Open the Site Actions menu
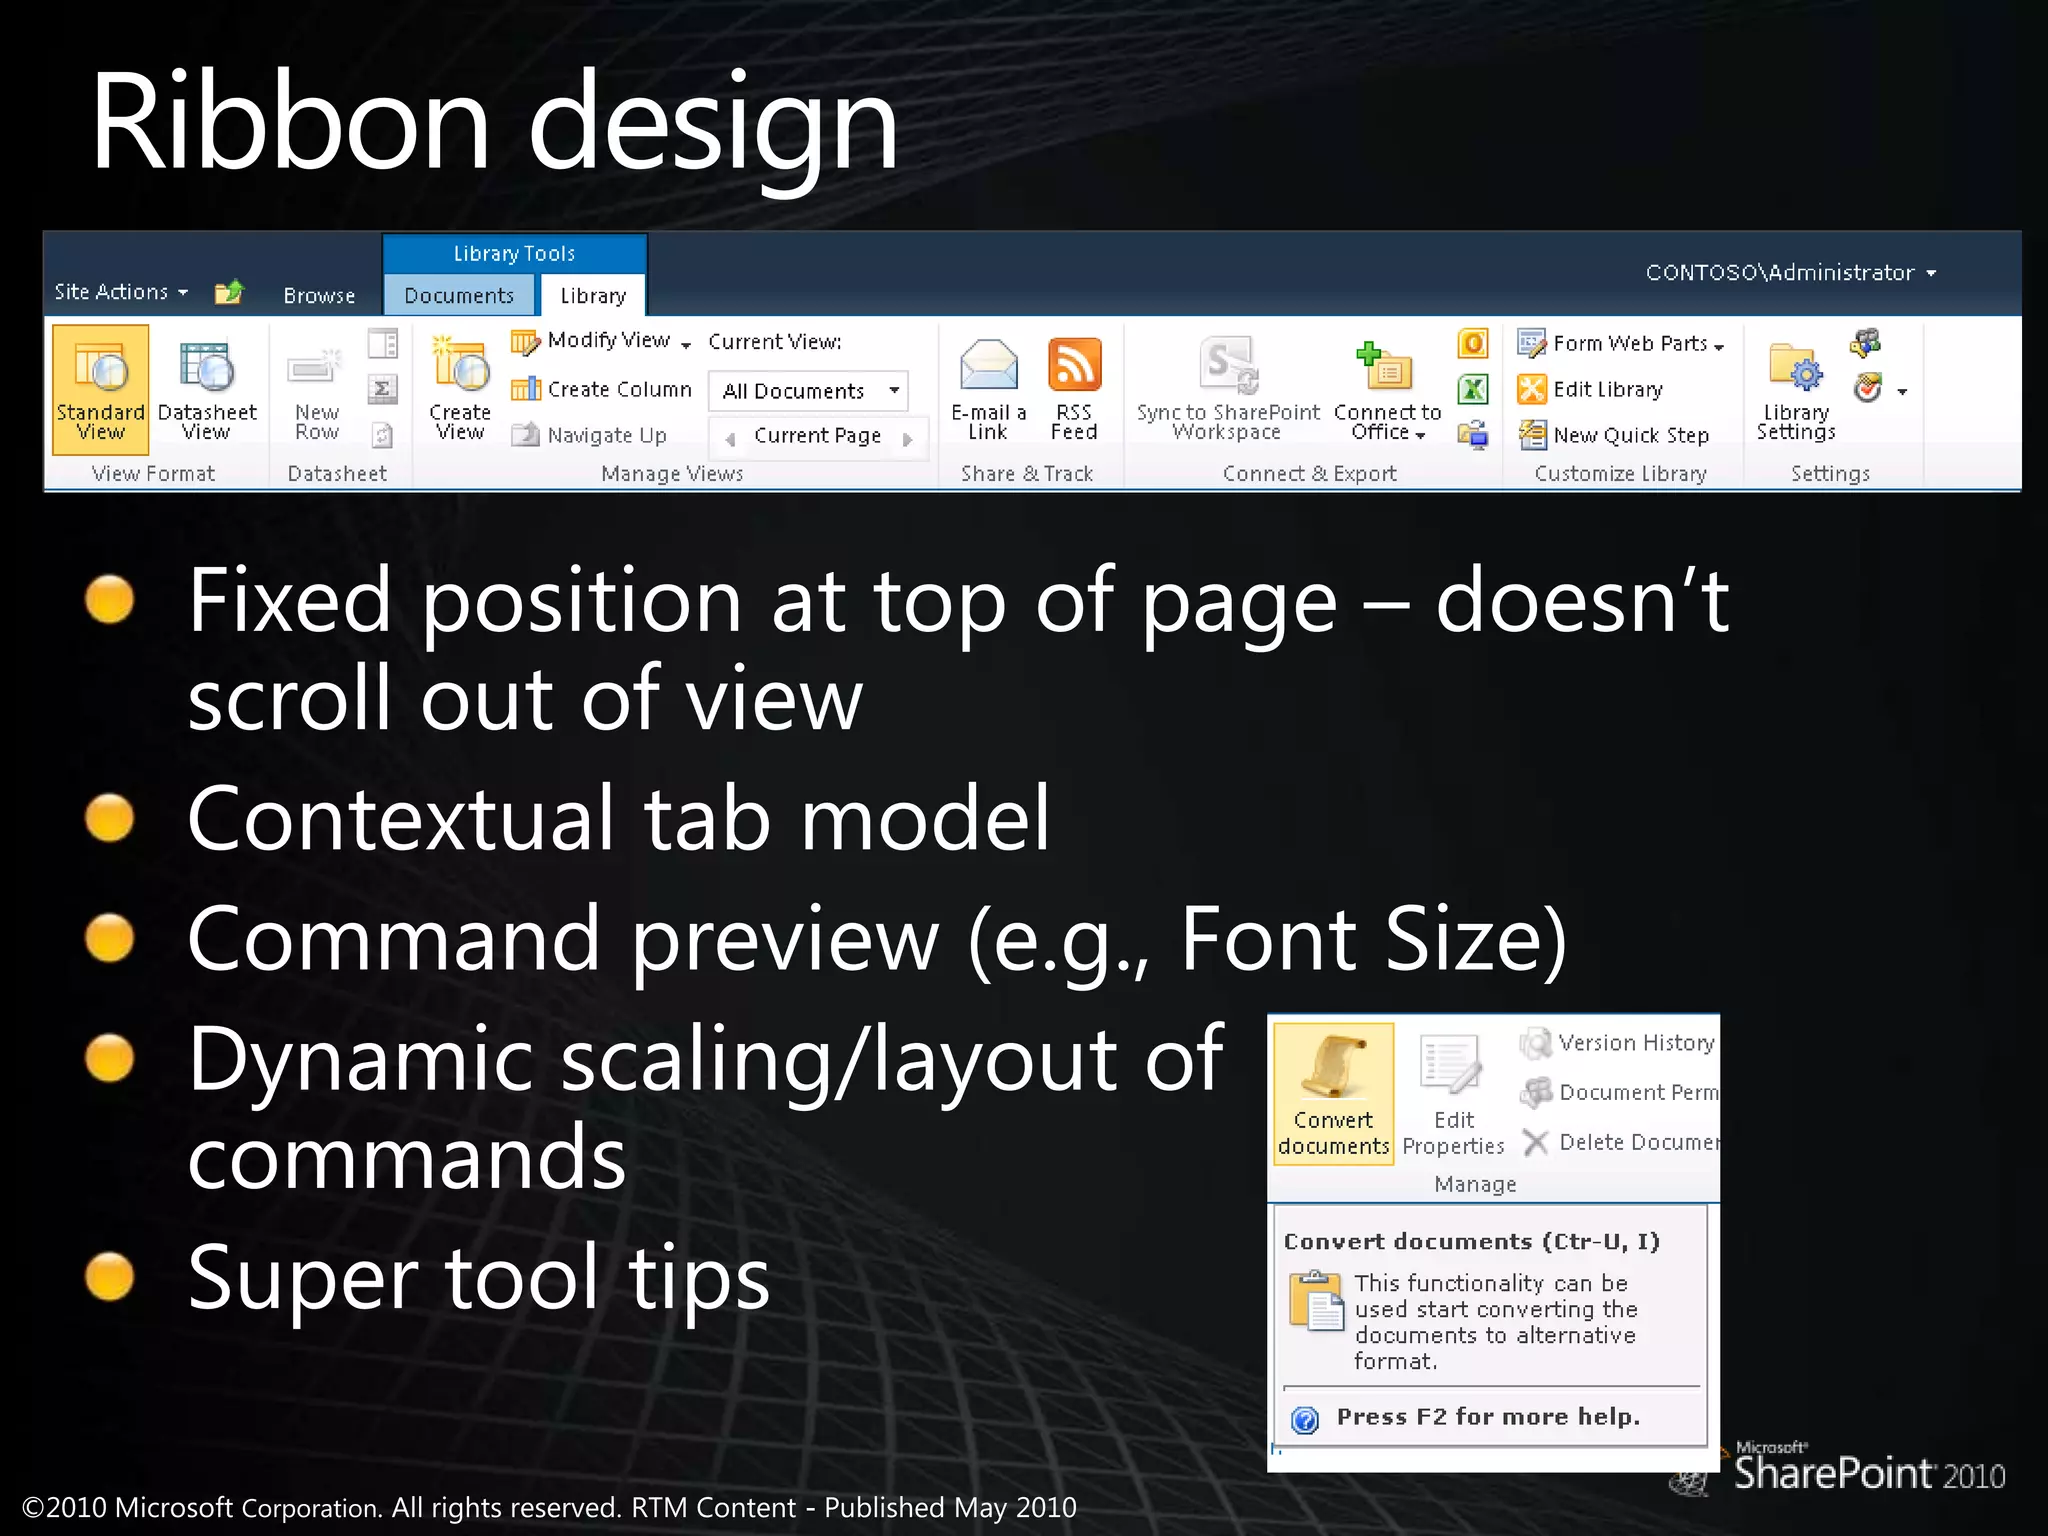 121,292
